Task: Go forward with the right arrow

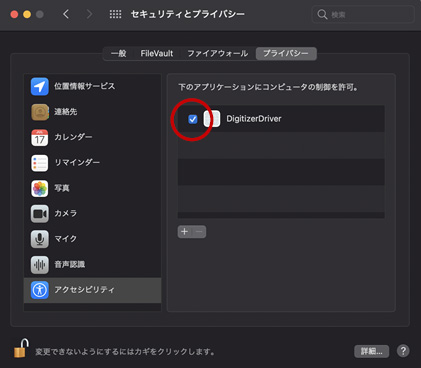Action: click(x=89, y=14)
